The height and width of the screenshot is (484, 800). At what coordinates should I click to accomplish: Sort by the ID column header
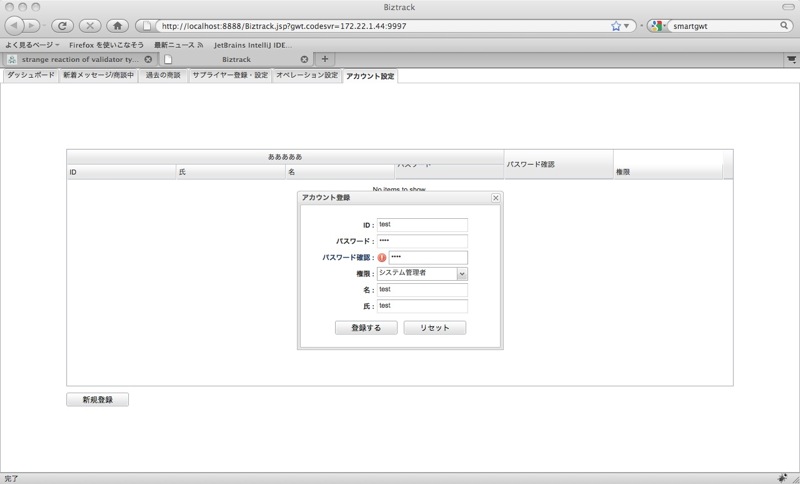tap(120, 172)
